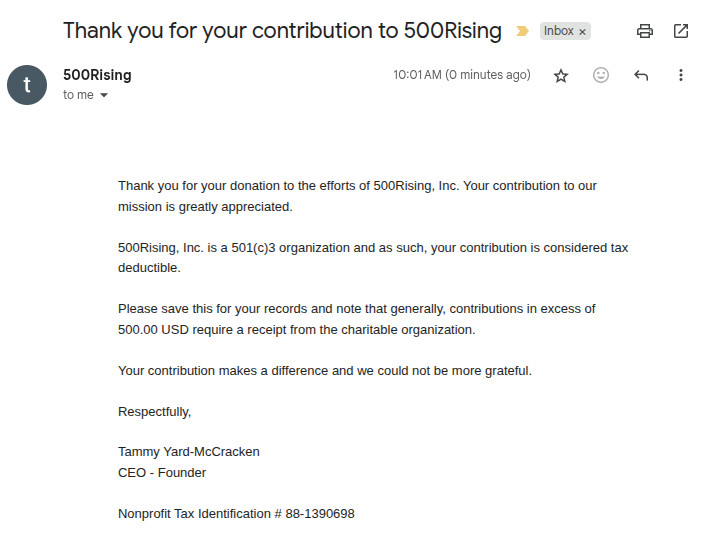This screenshot has width=707, height=559.
Task: Click the sender's round "t" avatar
Action: click(x=27, y=84)
